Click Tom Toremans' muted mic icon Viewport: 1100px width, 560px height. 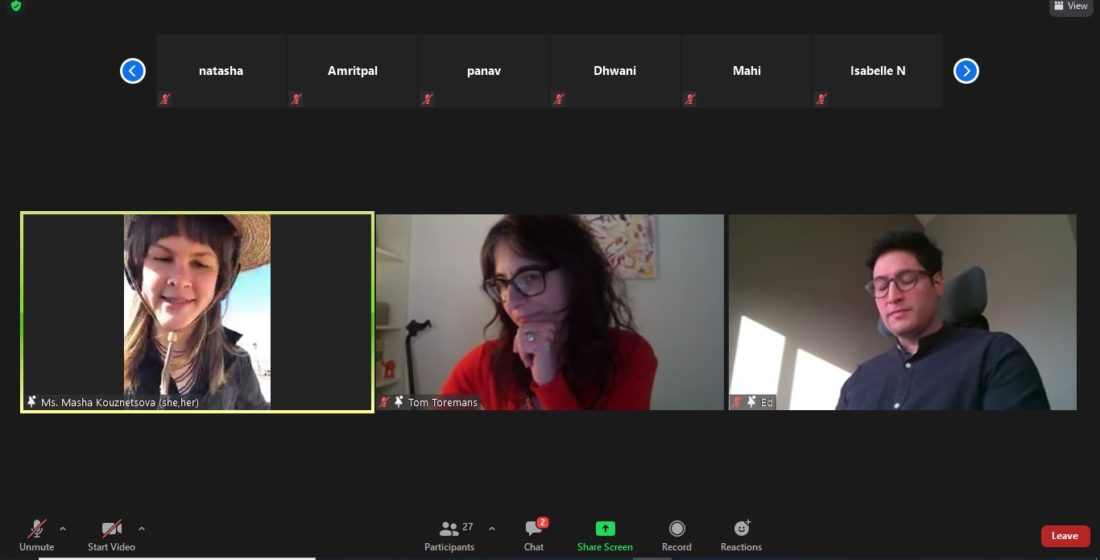tap(384, 402)
